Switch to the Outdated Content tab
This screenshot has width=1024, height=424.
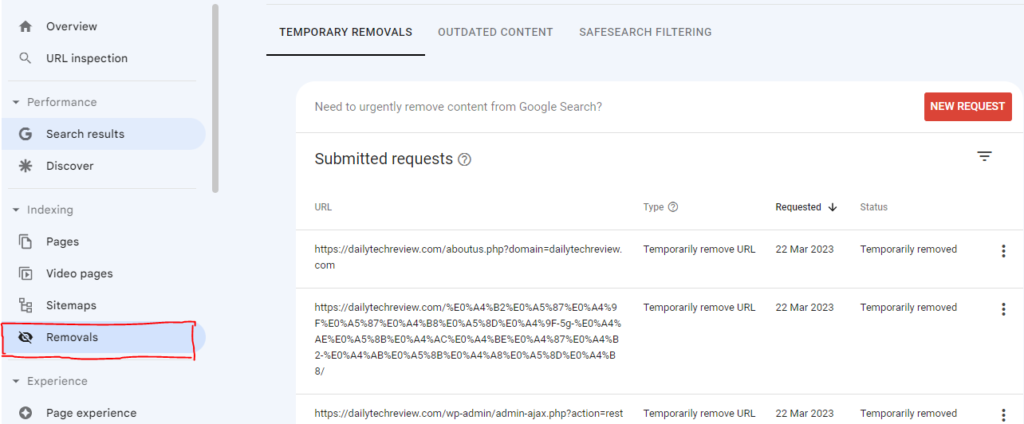[495, 32]
